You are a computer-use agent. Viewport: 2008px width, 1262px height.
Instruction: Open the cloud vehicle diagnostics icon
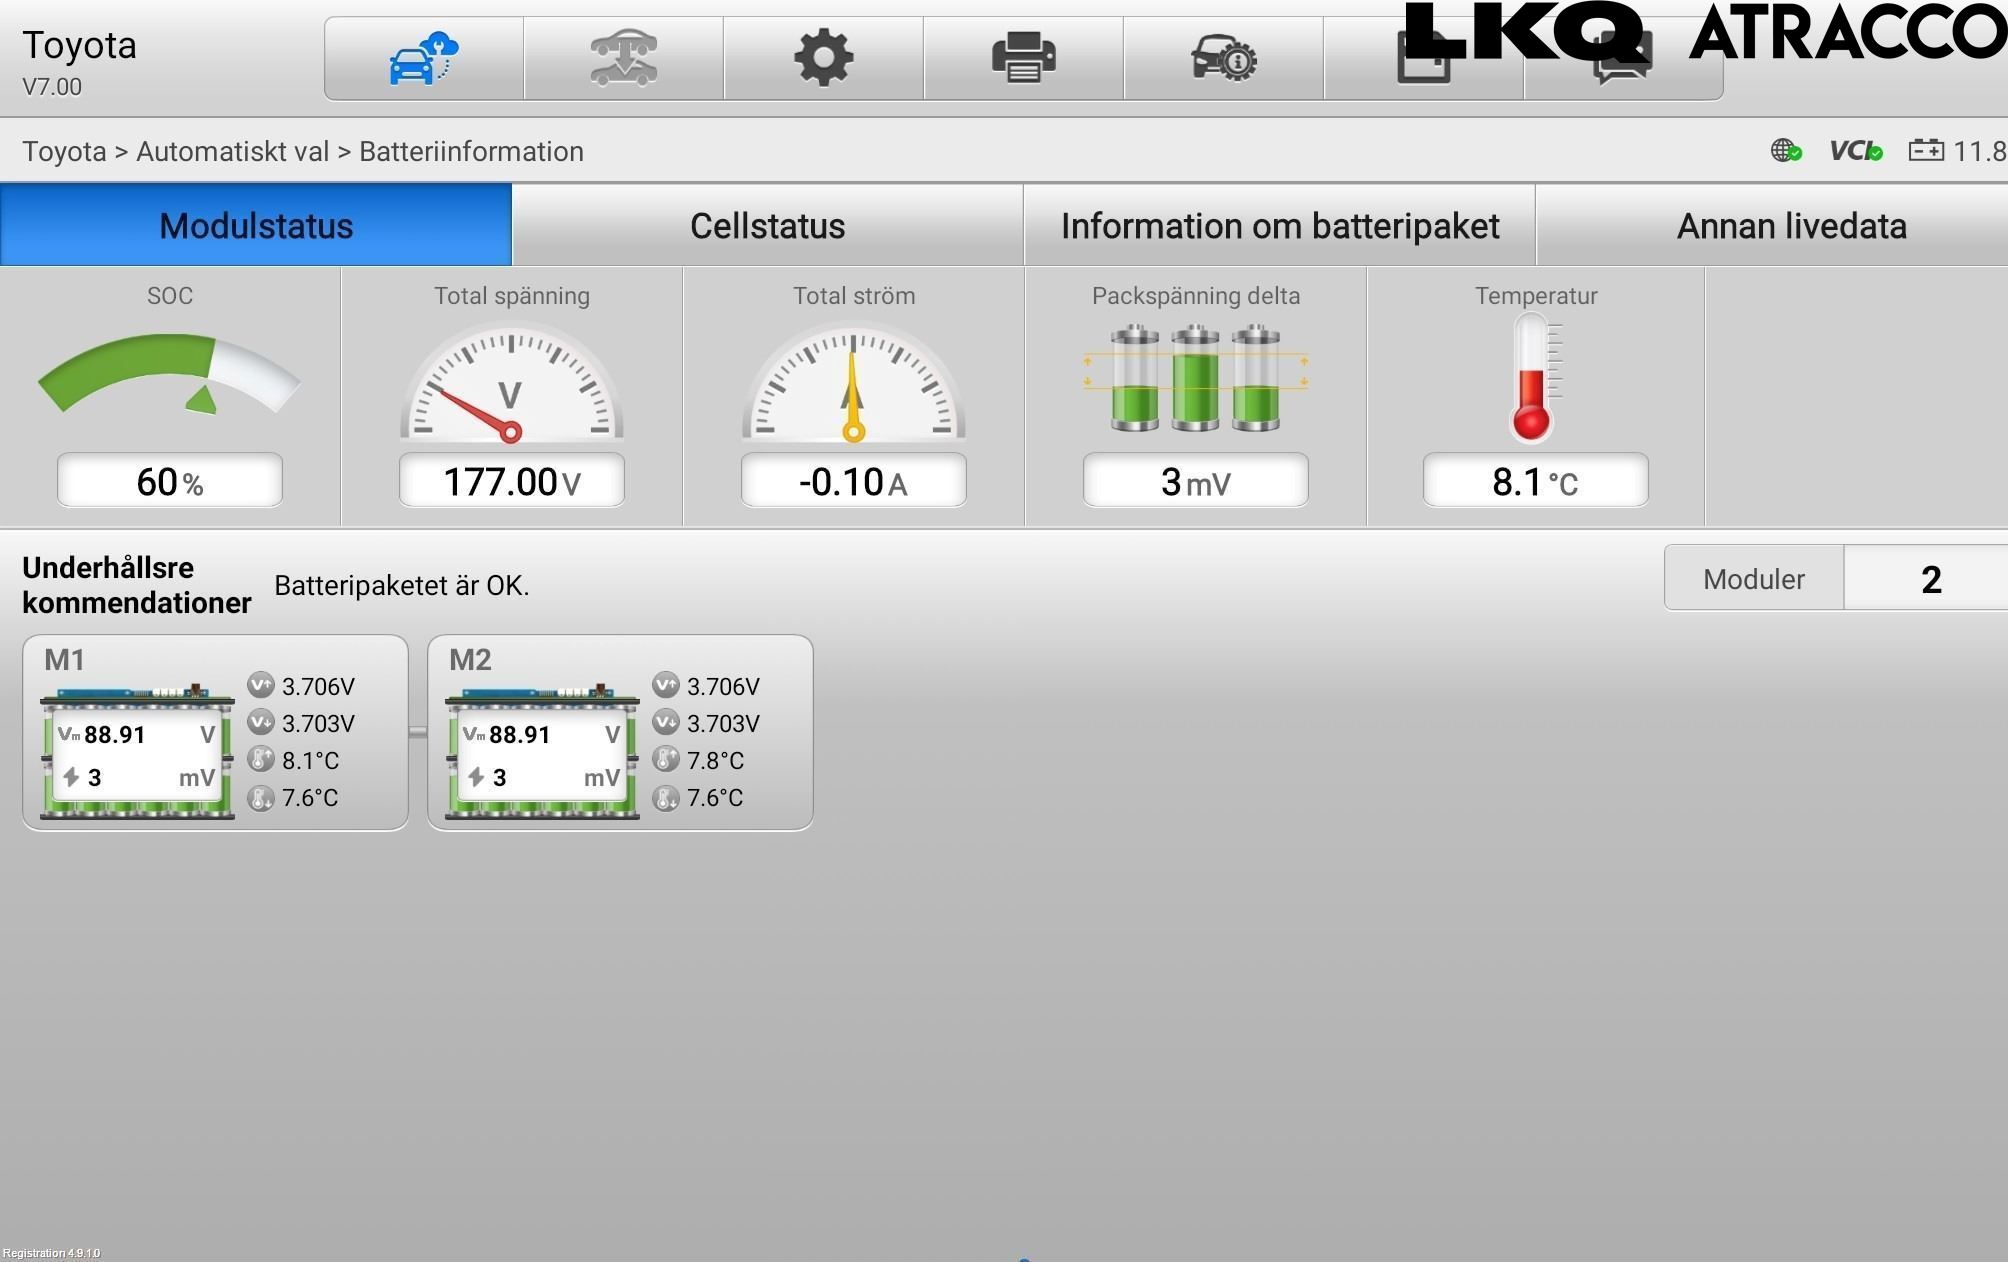click(423, 58)
